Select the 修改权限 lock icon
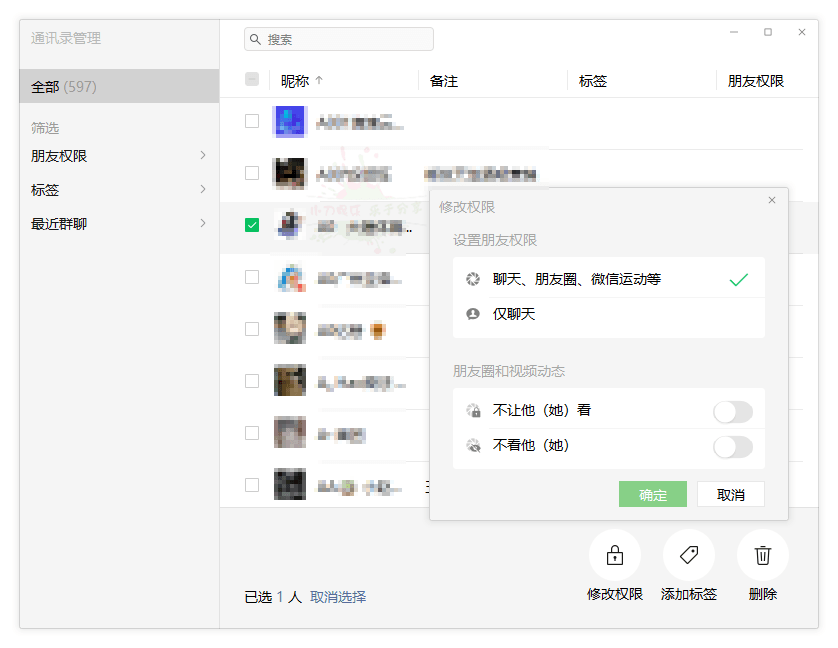Image resolution: width=838 pixels, height=648 pixels. pyautogui.click(x=614, y=555)
